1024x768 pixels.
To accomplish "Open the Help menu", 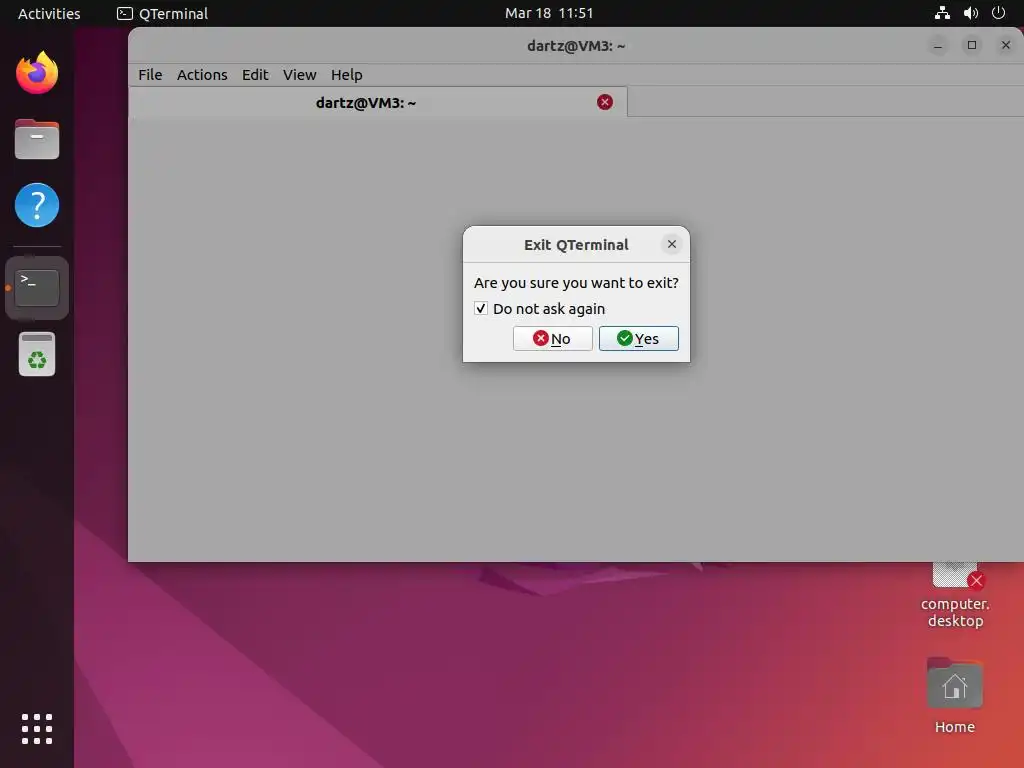I will [347, 74].
